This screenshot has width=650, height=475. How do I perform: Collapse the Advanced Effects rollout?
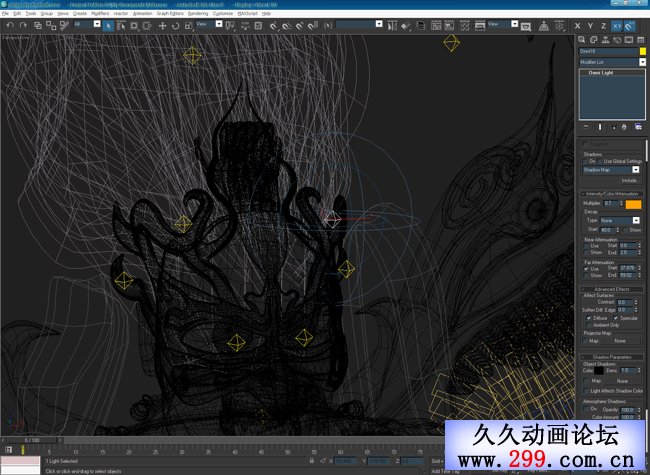click(611, 289)
